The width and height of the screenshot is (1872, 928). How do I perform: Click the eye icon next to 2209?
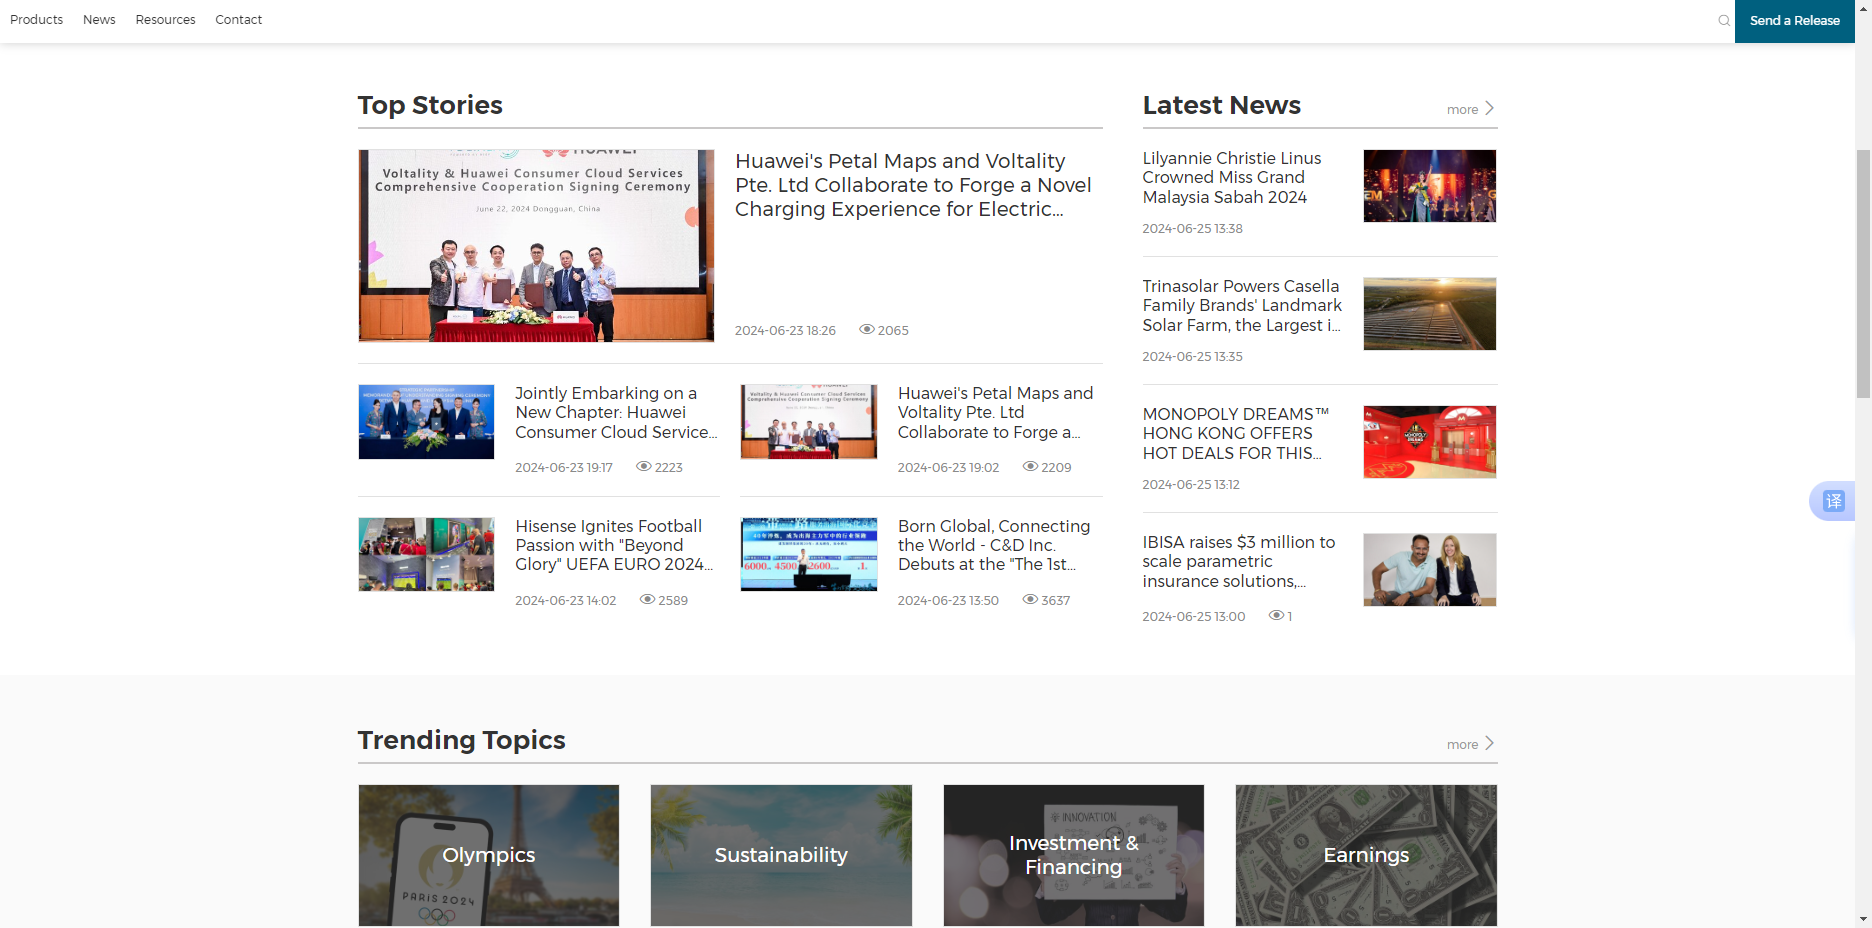coord(1030,467)
